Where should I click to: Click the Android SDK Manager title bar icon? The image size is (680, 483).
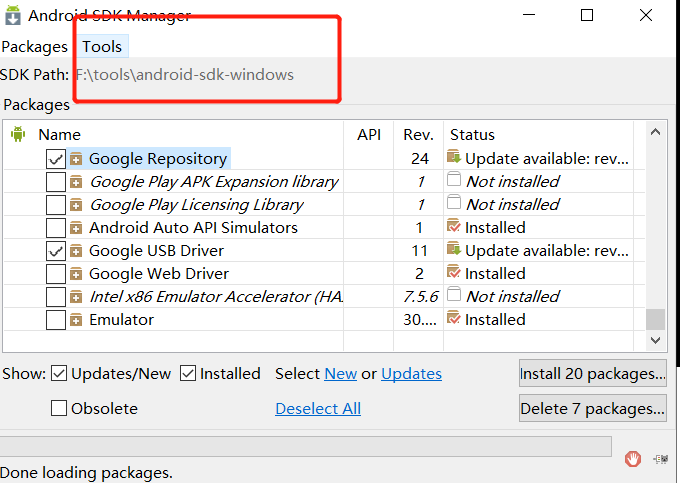point(13,15)
